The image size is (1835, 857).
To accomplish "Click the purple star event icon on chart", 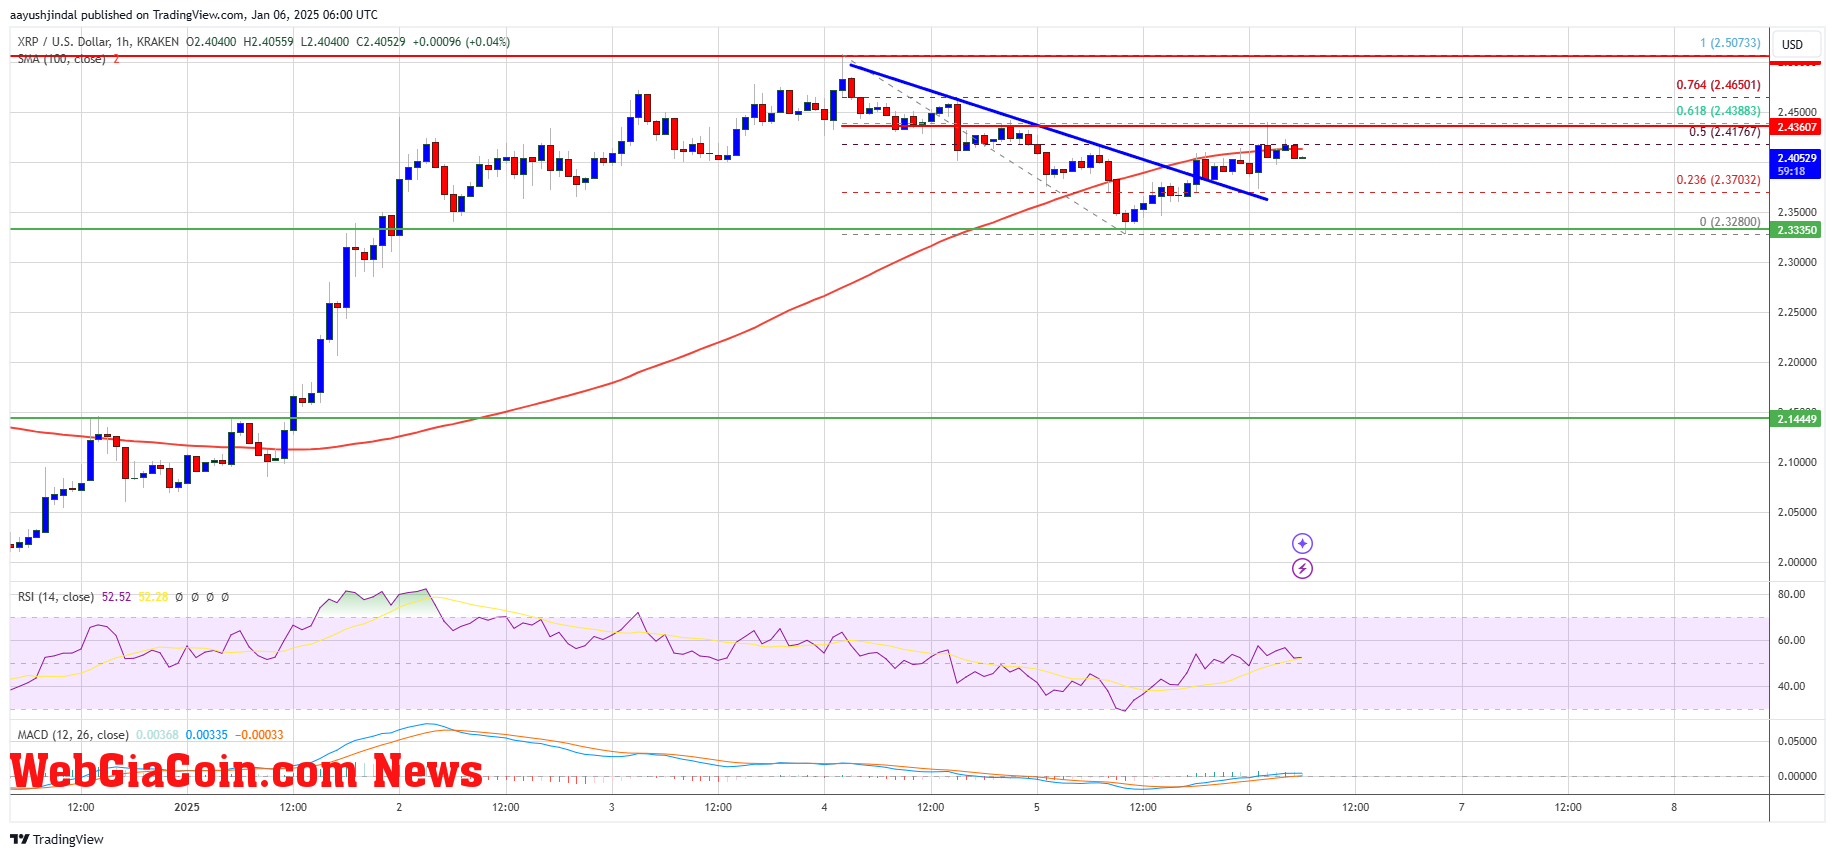I will [x=1302, y=543].
